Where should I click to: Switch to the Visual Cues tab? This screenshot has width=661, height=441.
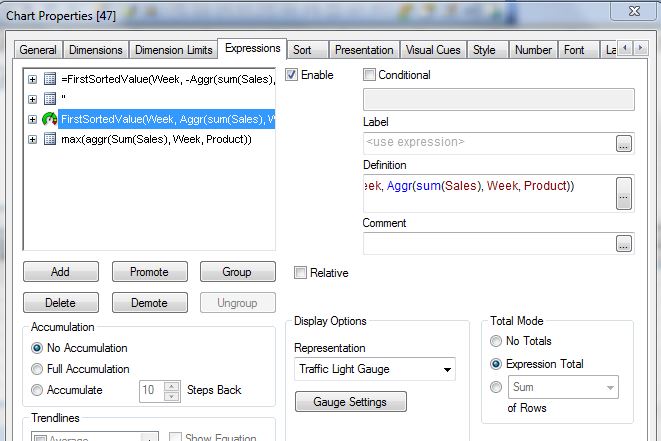(433, 50)
